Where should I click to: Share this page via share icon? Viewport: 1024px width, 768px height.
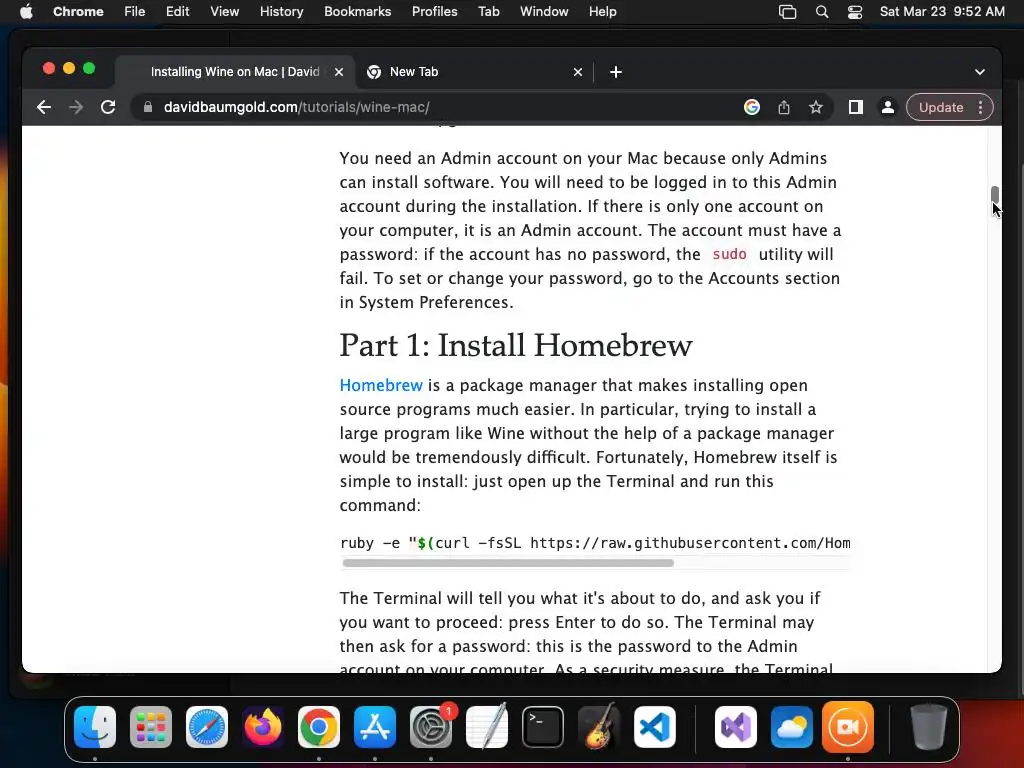[x=784, y=107]
